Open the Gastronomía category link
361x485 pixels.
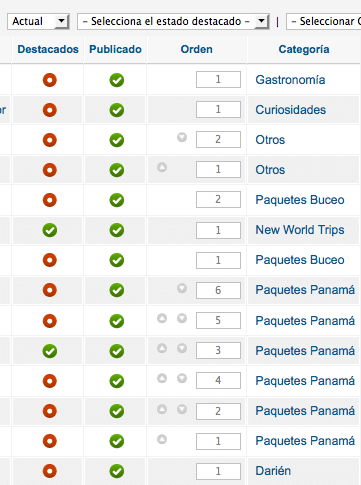tap(290, 80)
